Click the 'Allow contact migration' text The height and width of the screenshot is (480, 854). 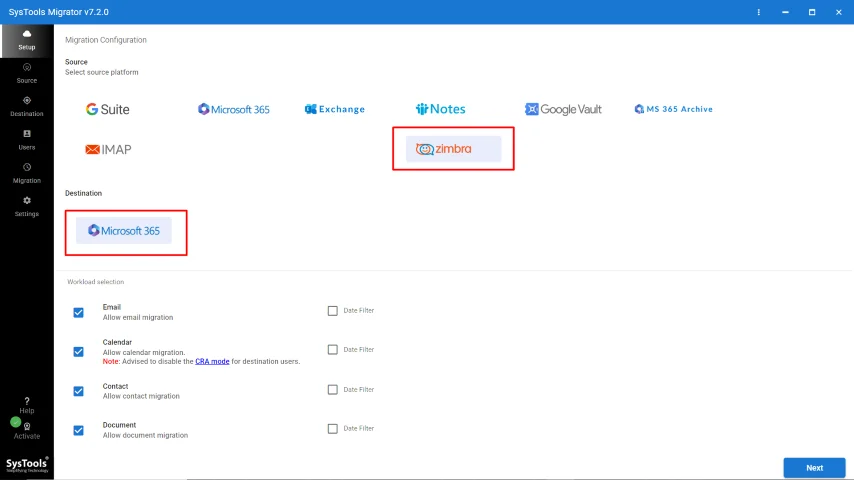coord(141,396)
